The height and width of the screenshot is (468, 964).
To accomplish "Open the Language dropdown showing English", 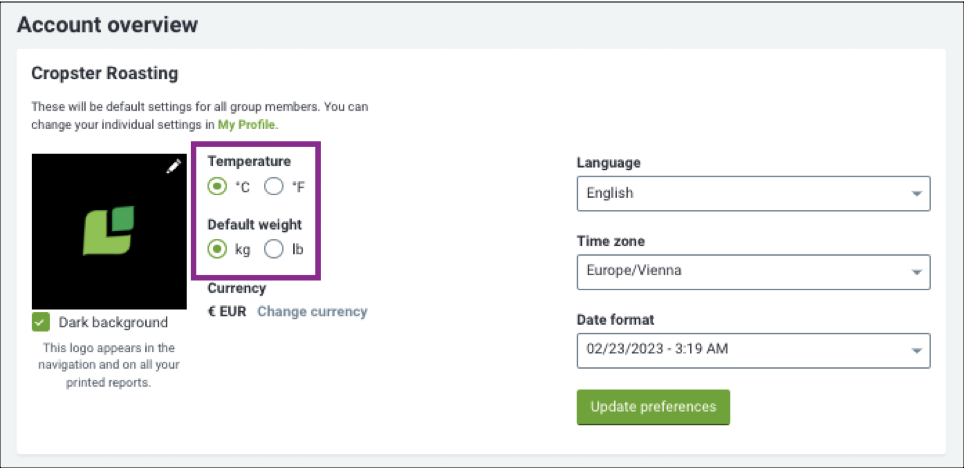I will pyautogui.click(x=753, y=193).
